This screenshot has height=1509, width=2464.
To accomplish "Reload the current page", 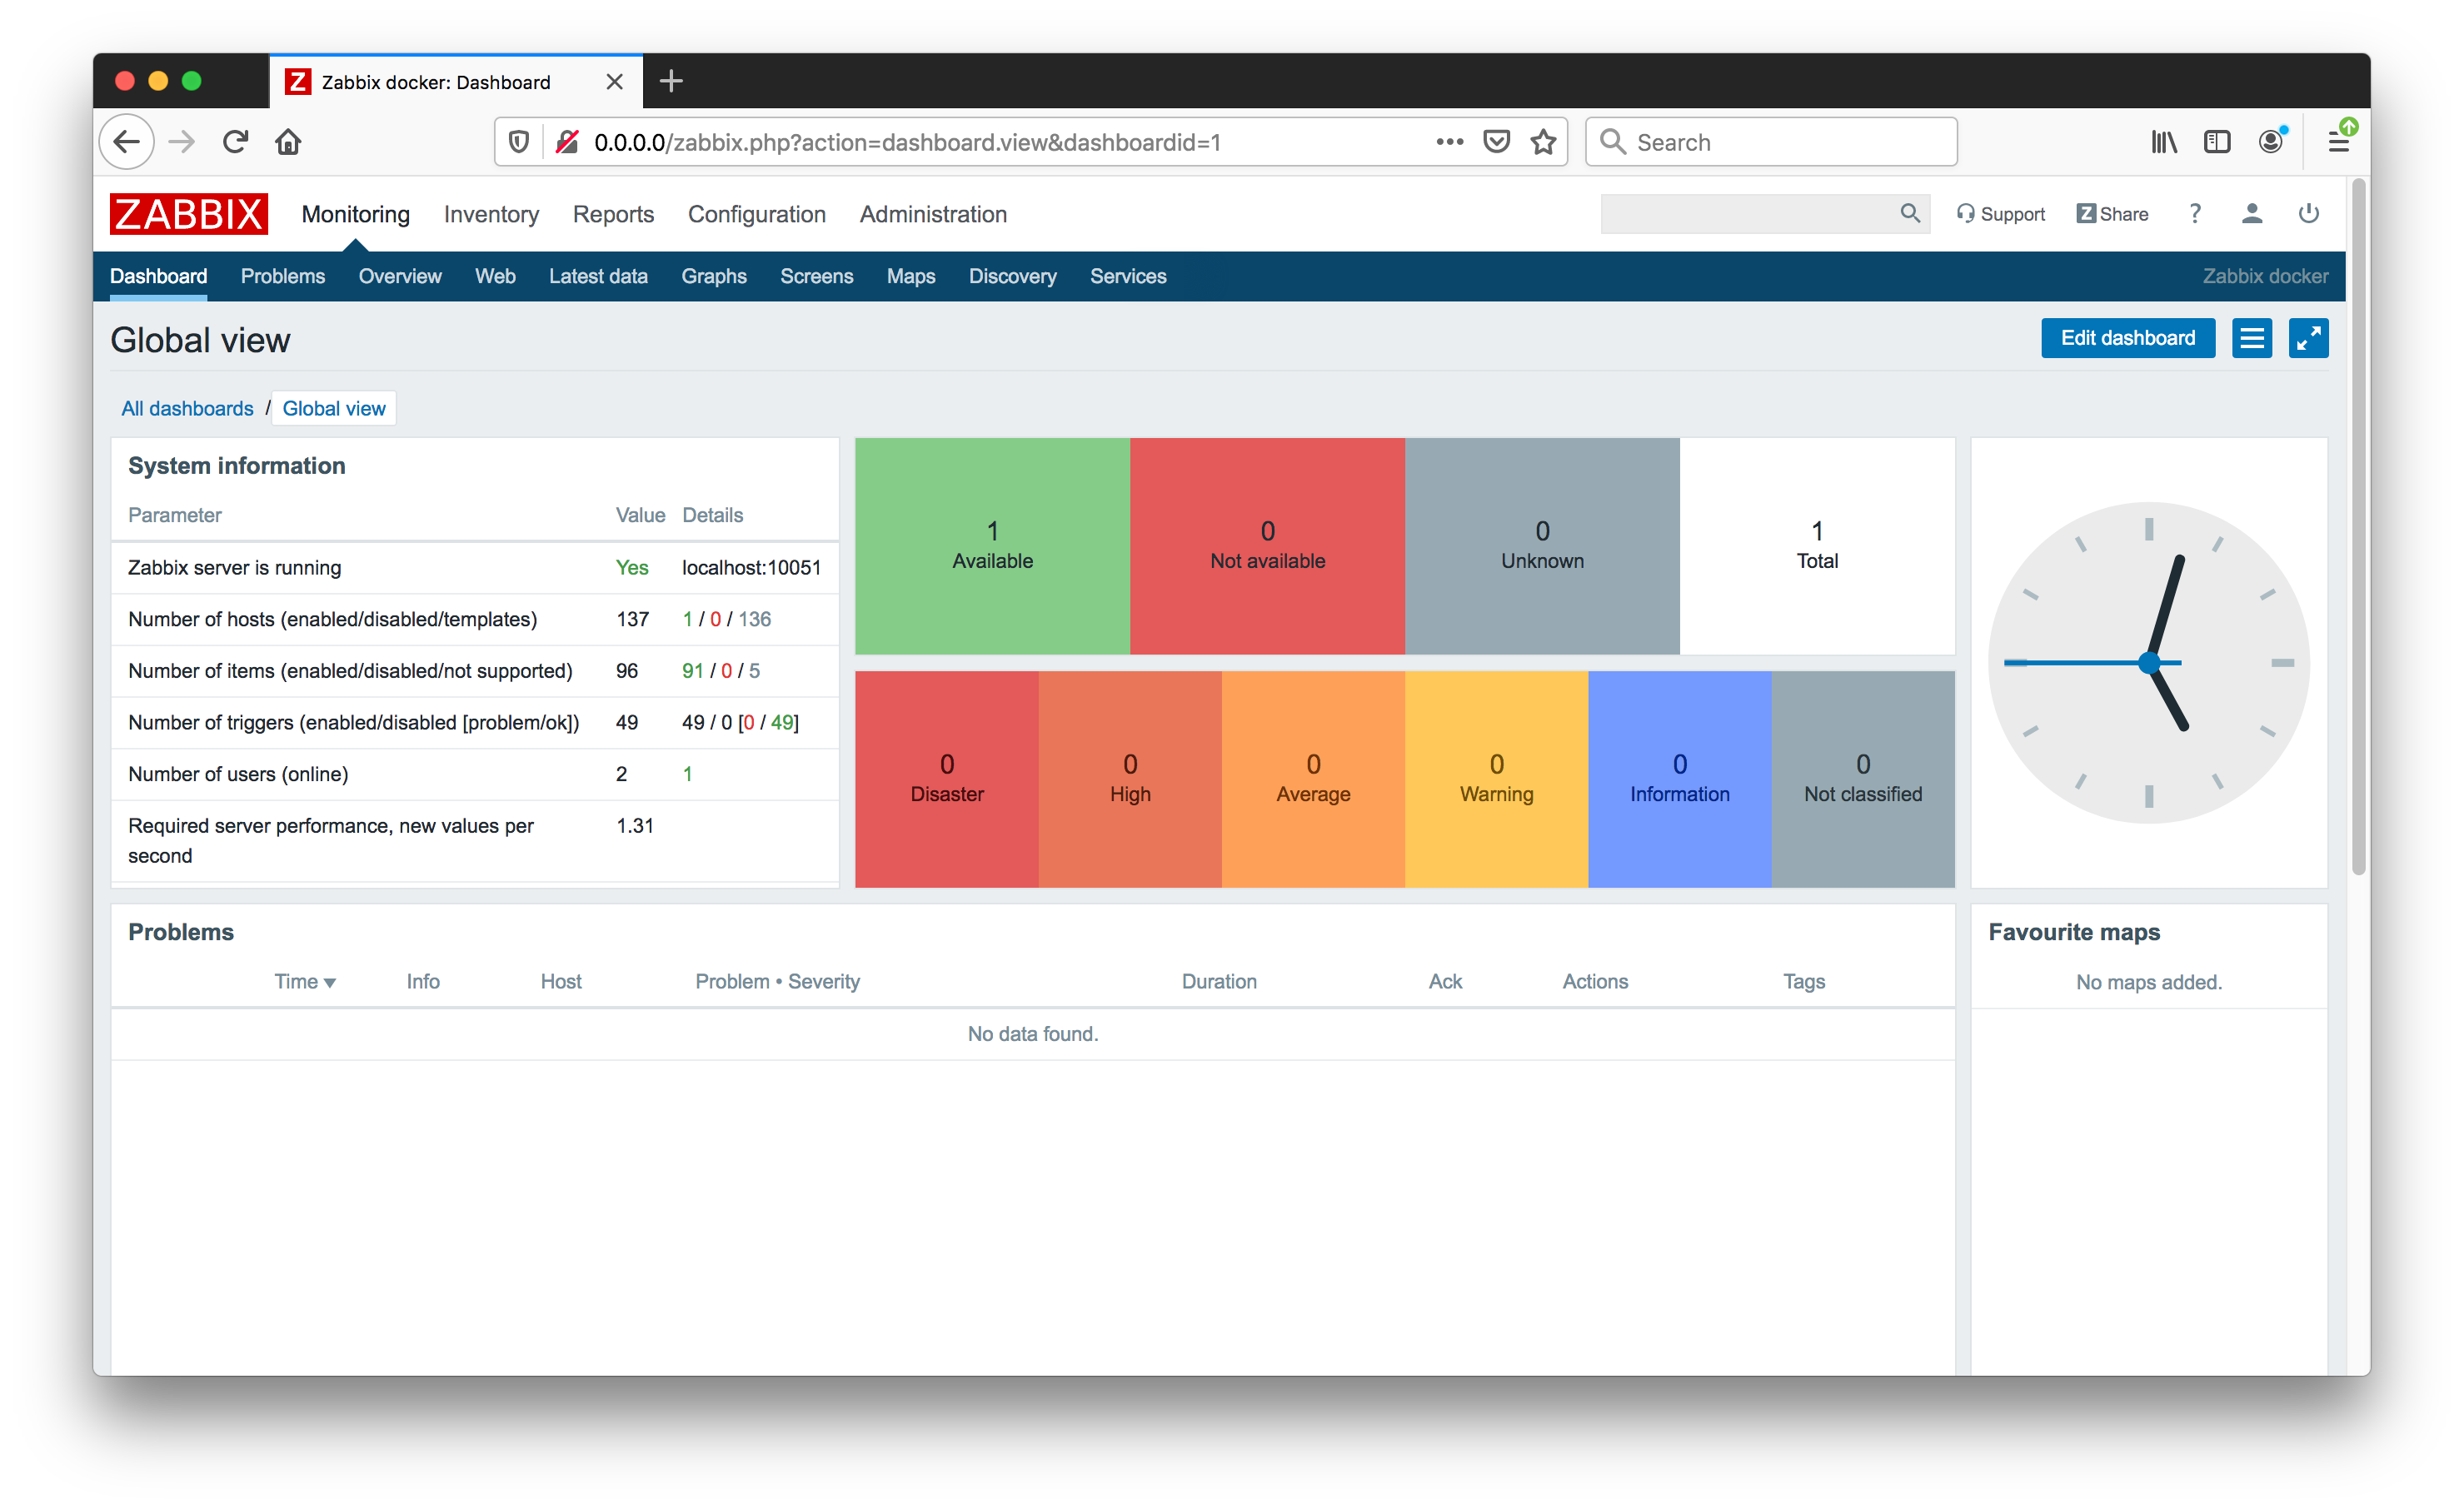I will click(236, 142).
